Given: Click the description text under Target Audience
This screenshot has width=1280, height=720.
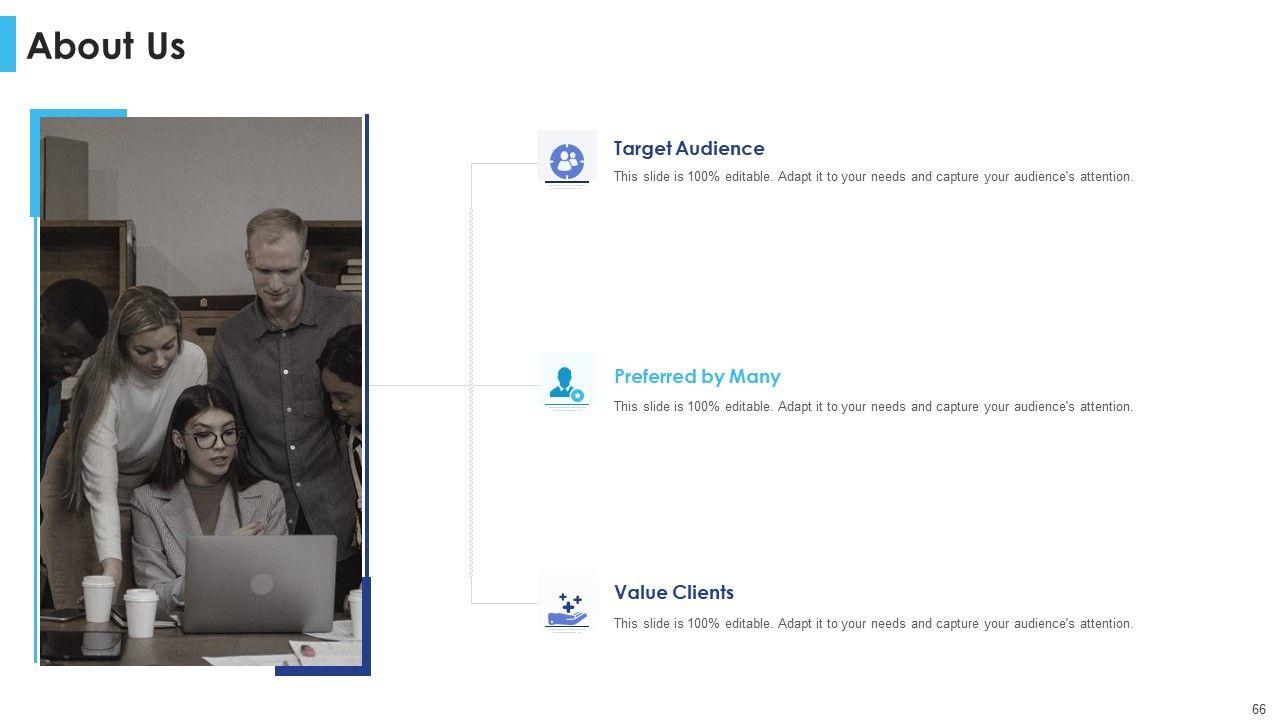Looking at the screenshot, I should tap(873, 177).
